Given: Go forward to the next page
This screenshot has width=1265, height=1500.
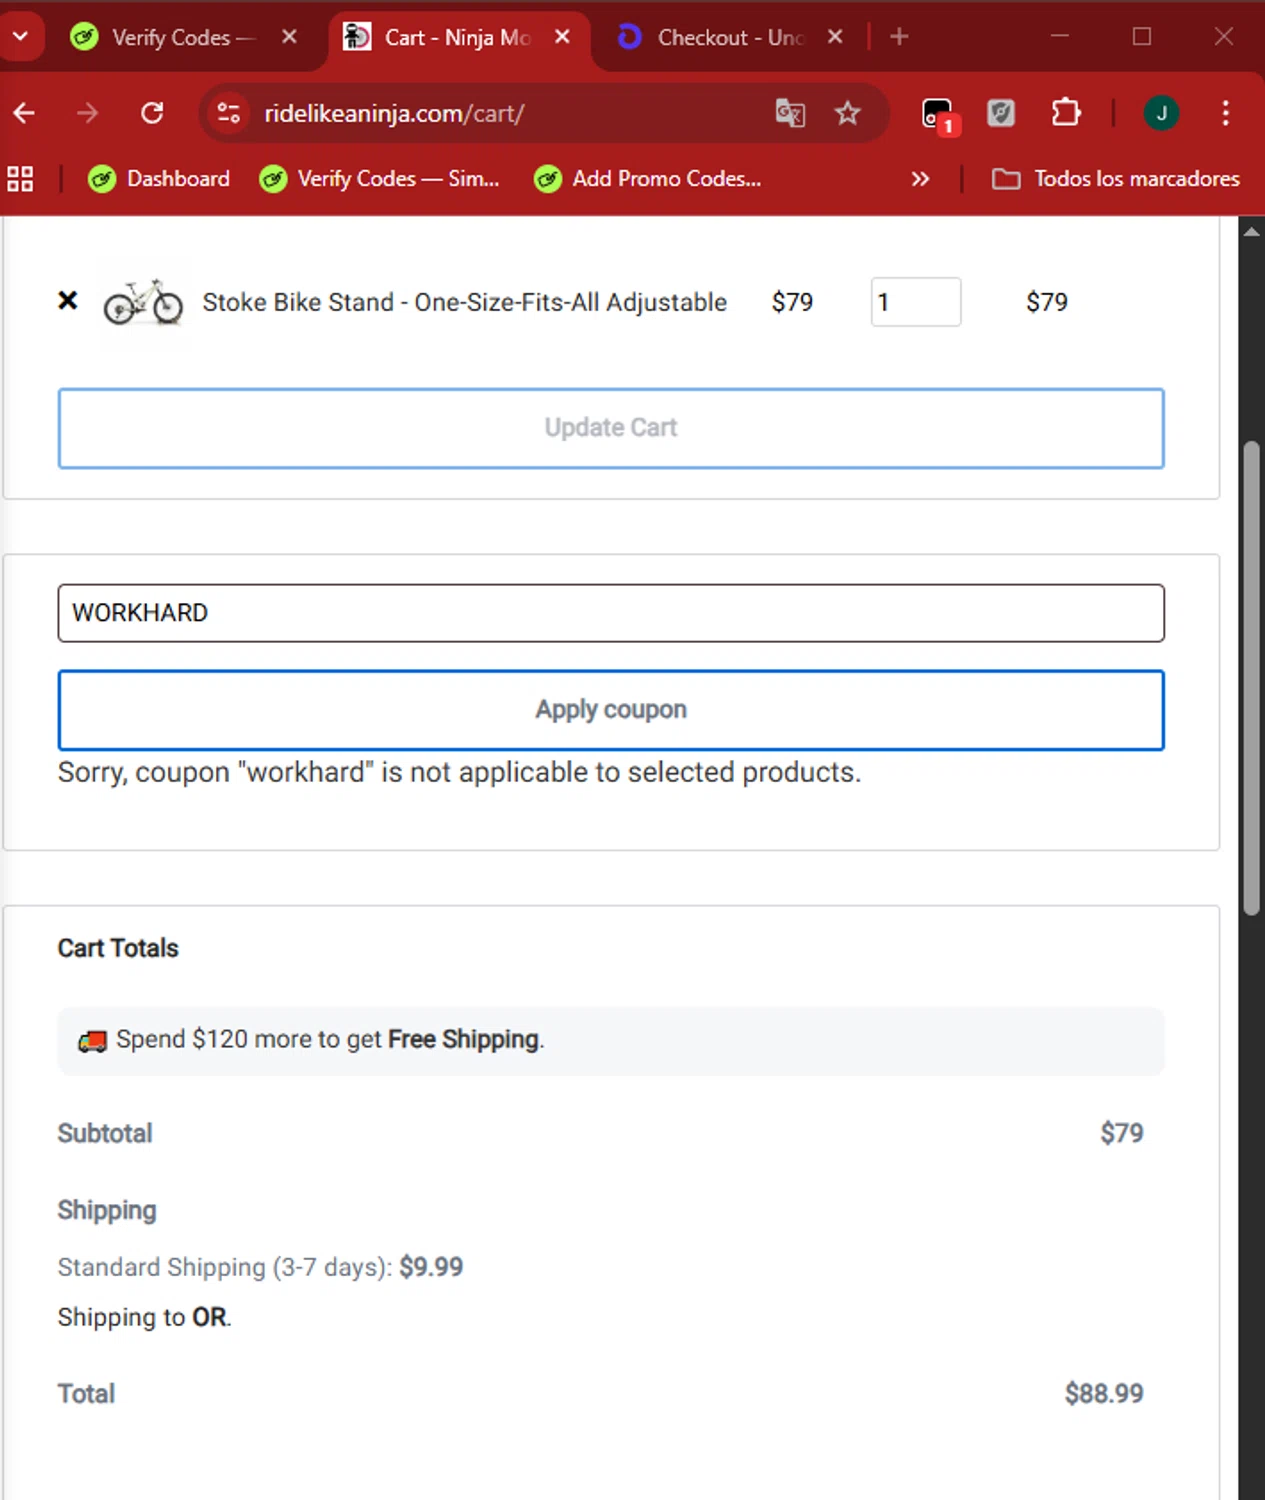Looking at the screenshot, I should click(x=88, y=113).
